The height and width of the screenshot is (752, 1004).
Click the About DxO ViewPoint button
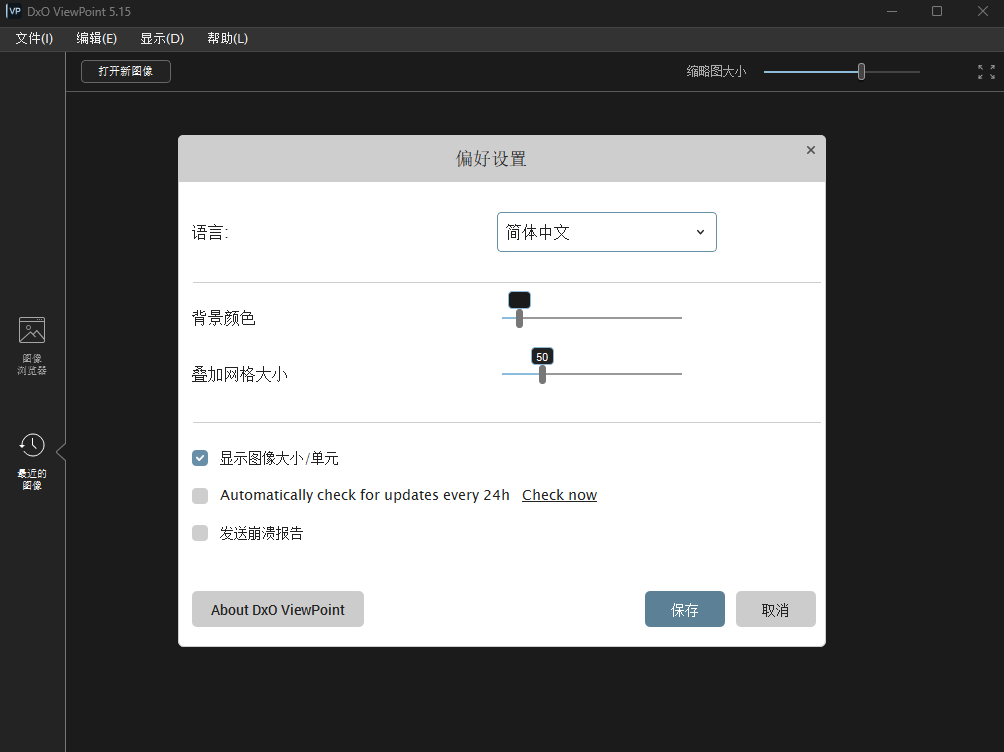(278, 609)
